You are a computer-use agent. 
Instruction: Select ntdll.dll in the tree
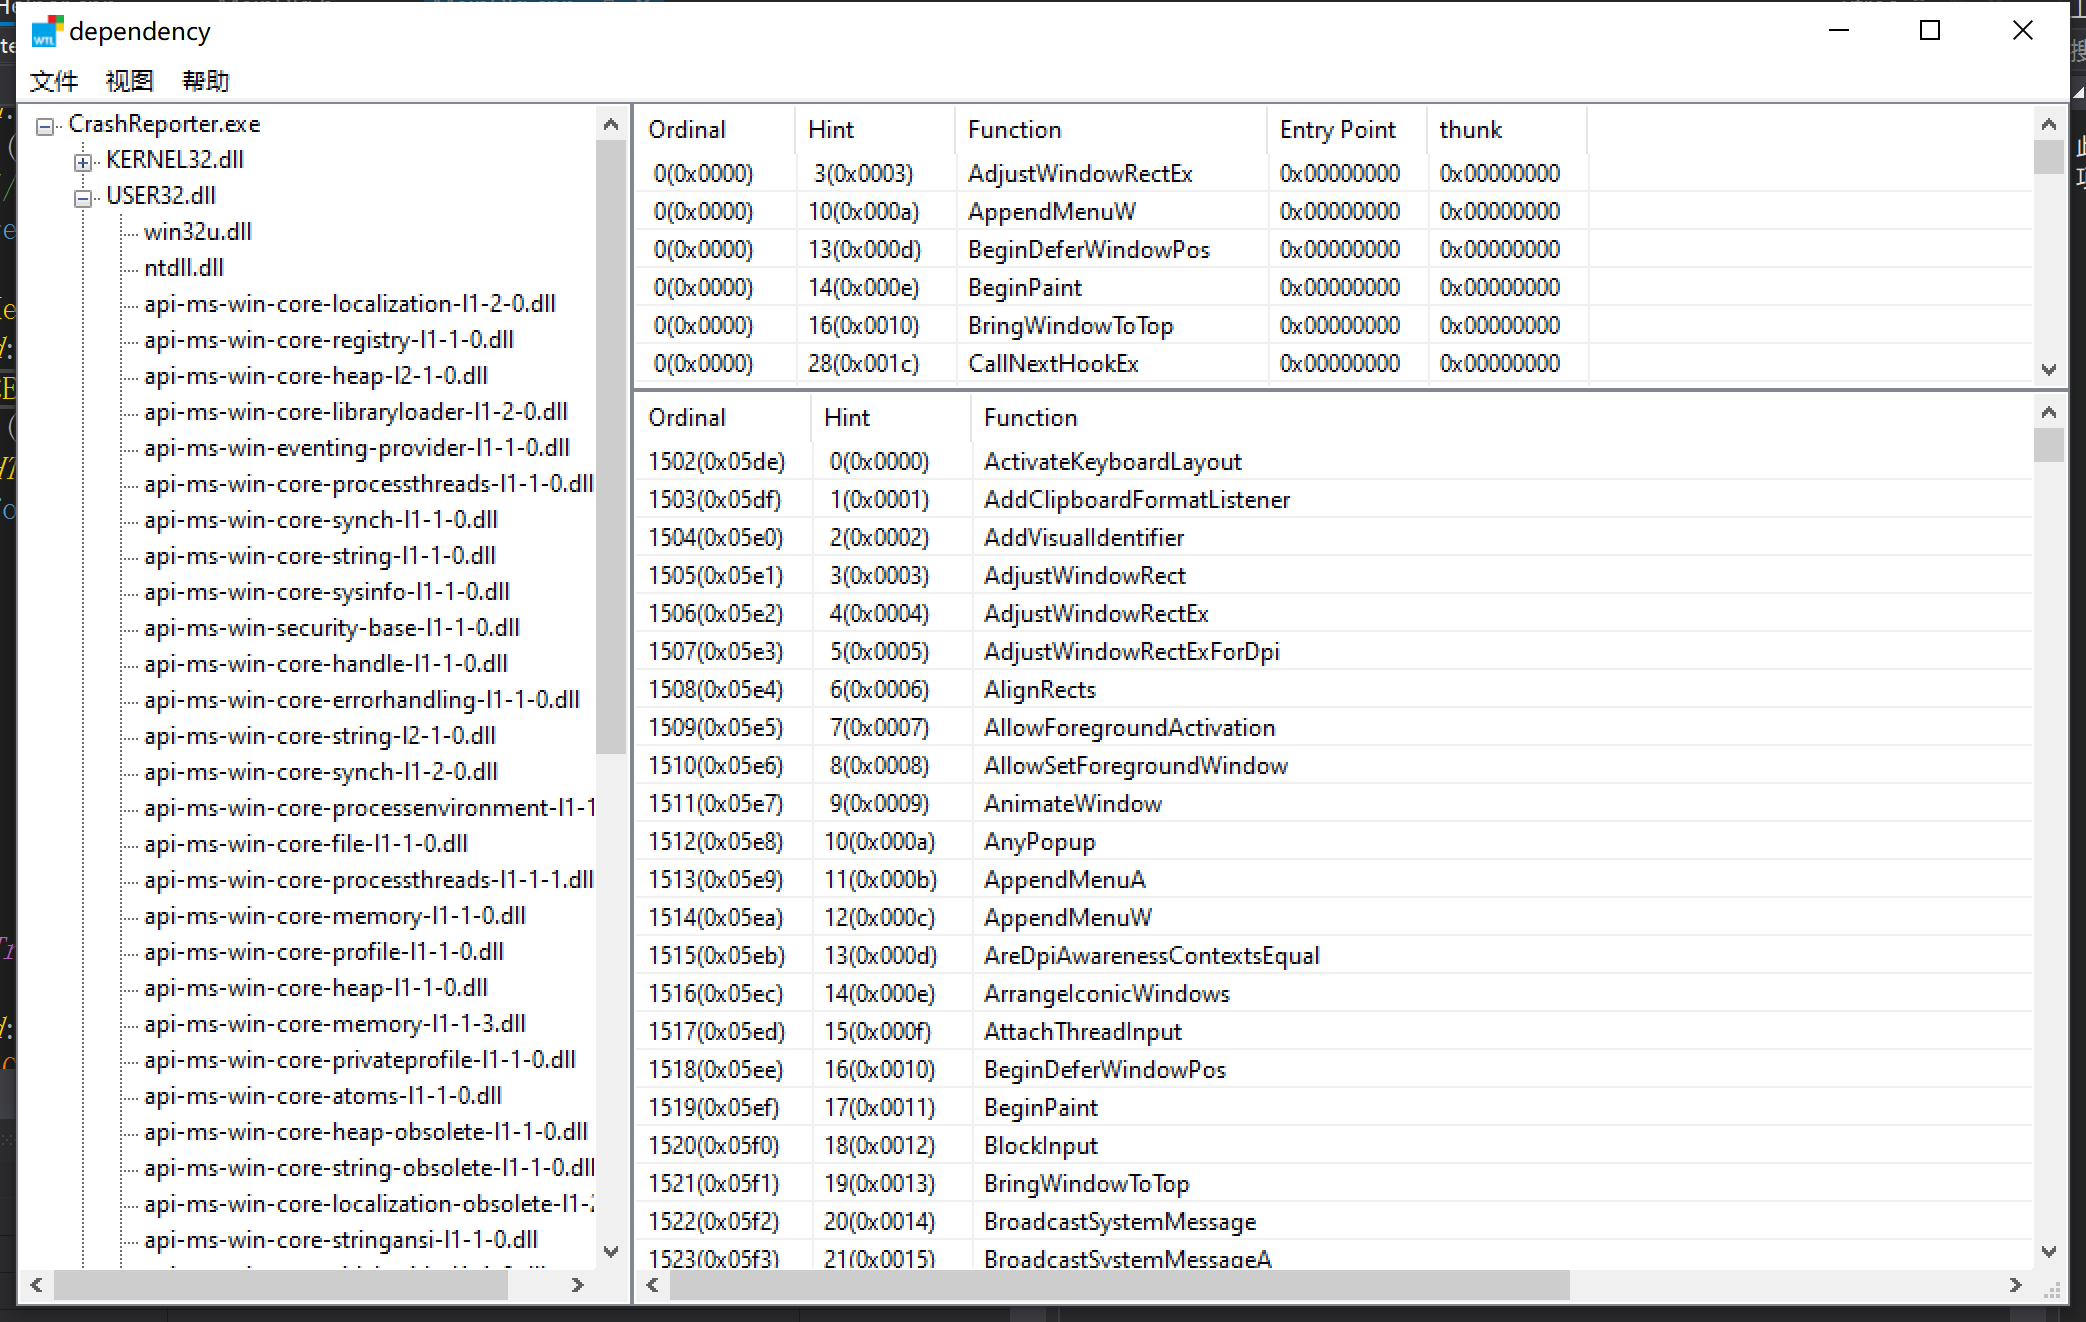(183, 268)
